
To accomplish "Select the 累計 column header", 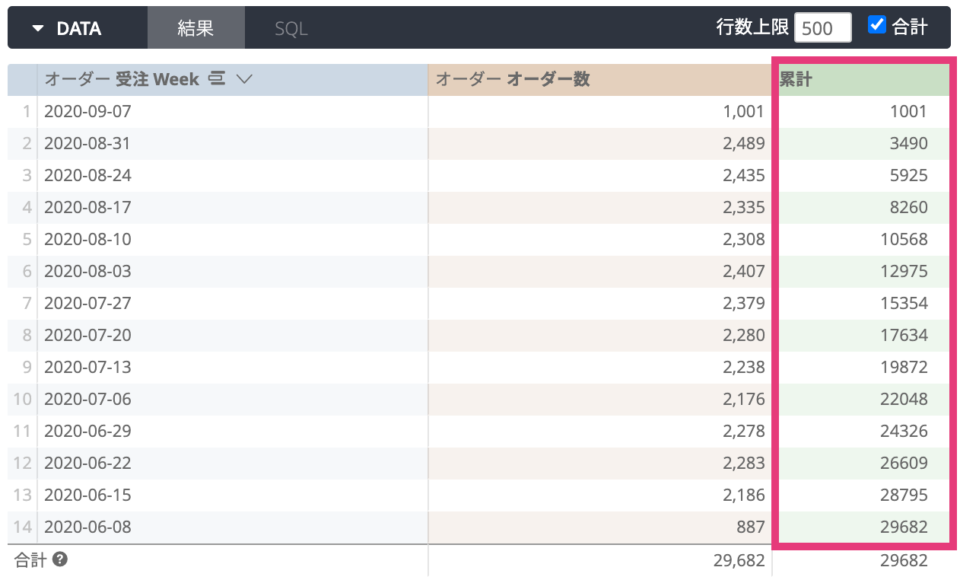I will pyautogui.click(x=864, y=80).
